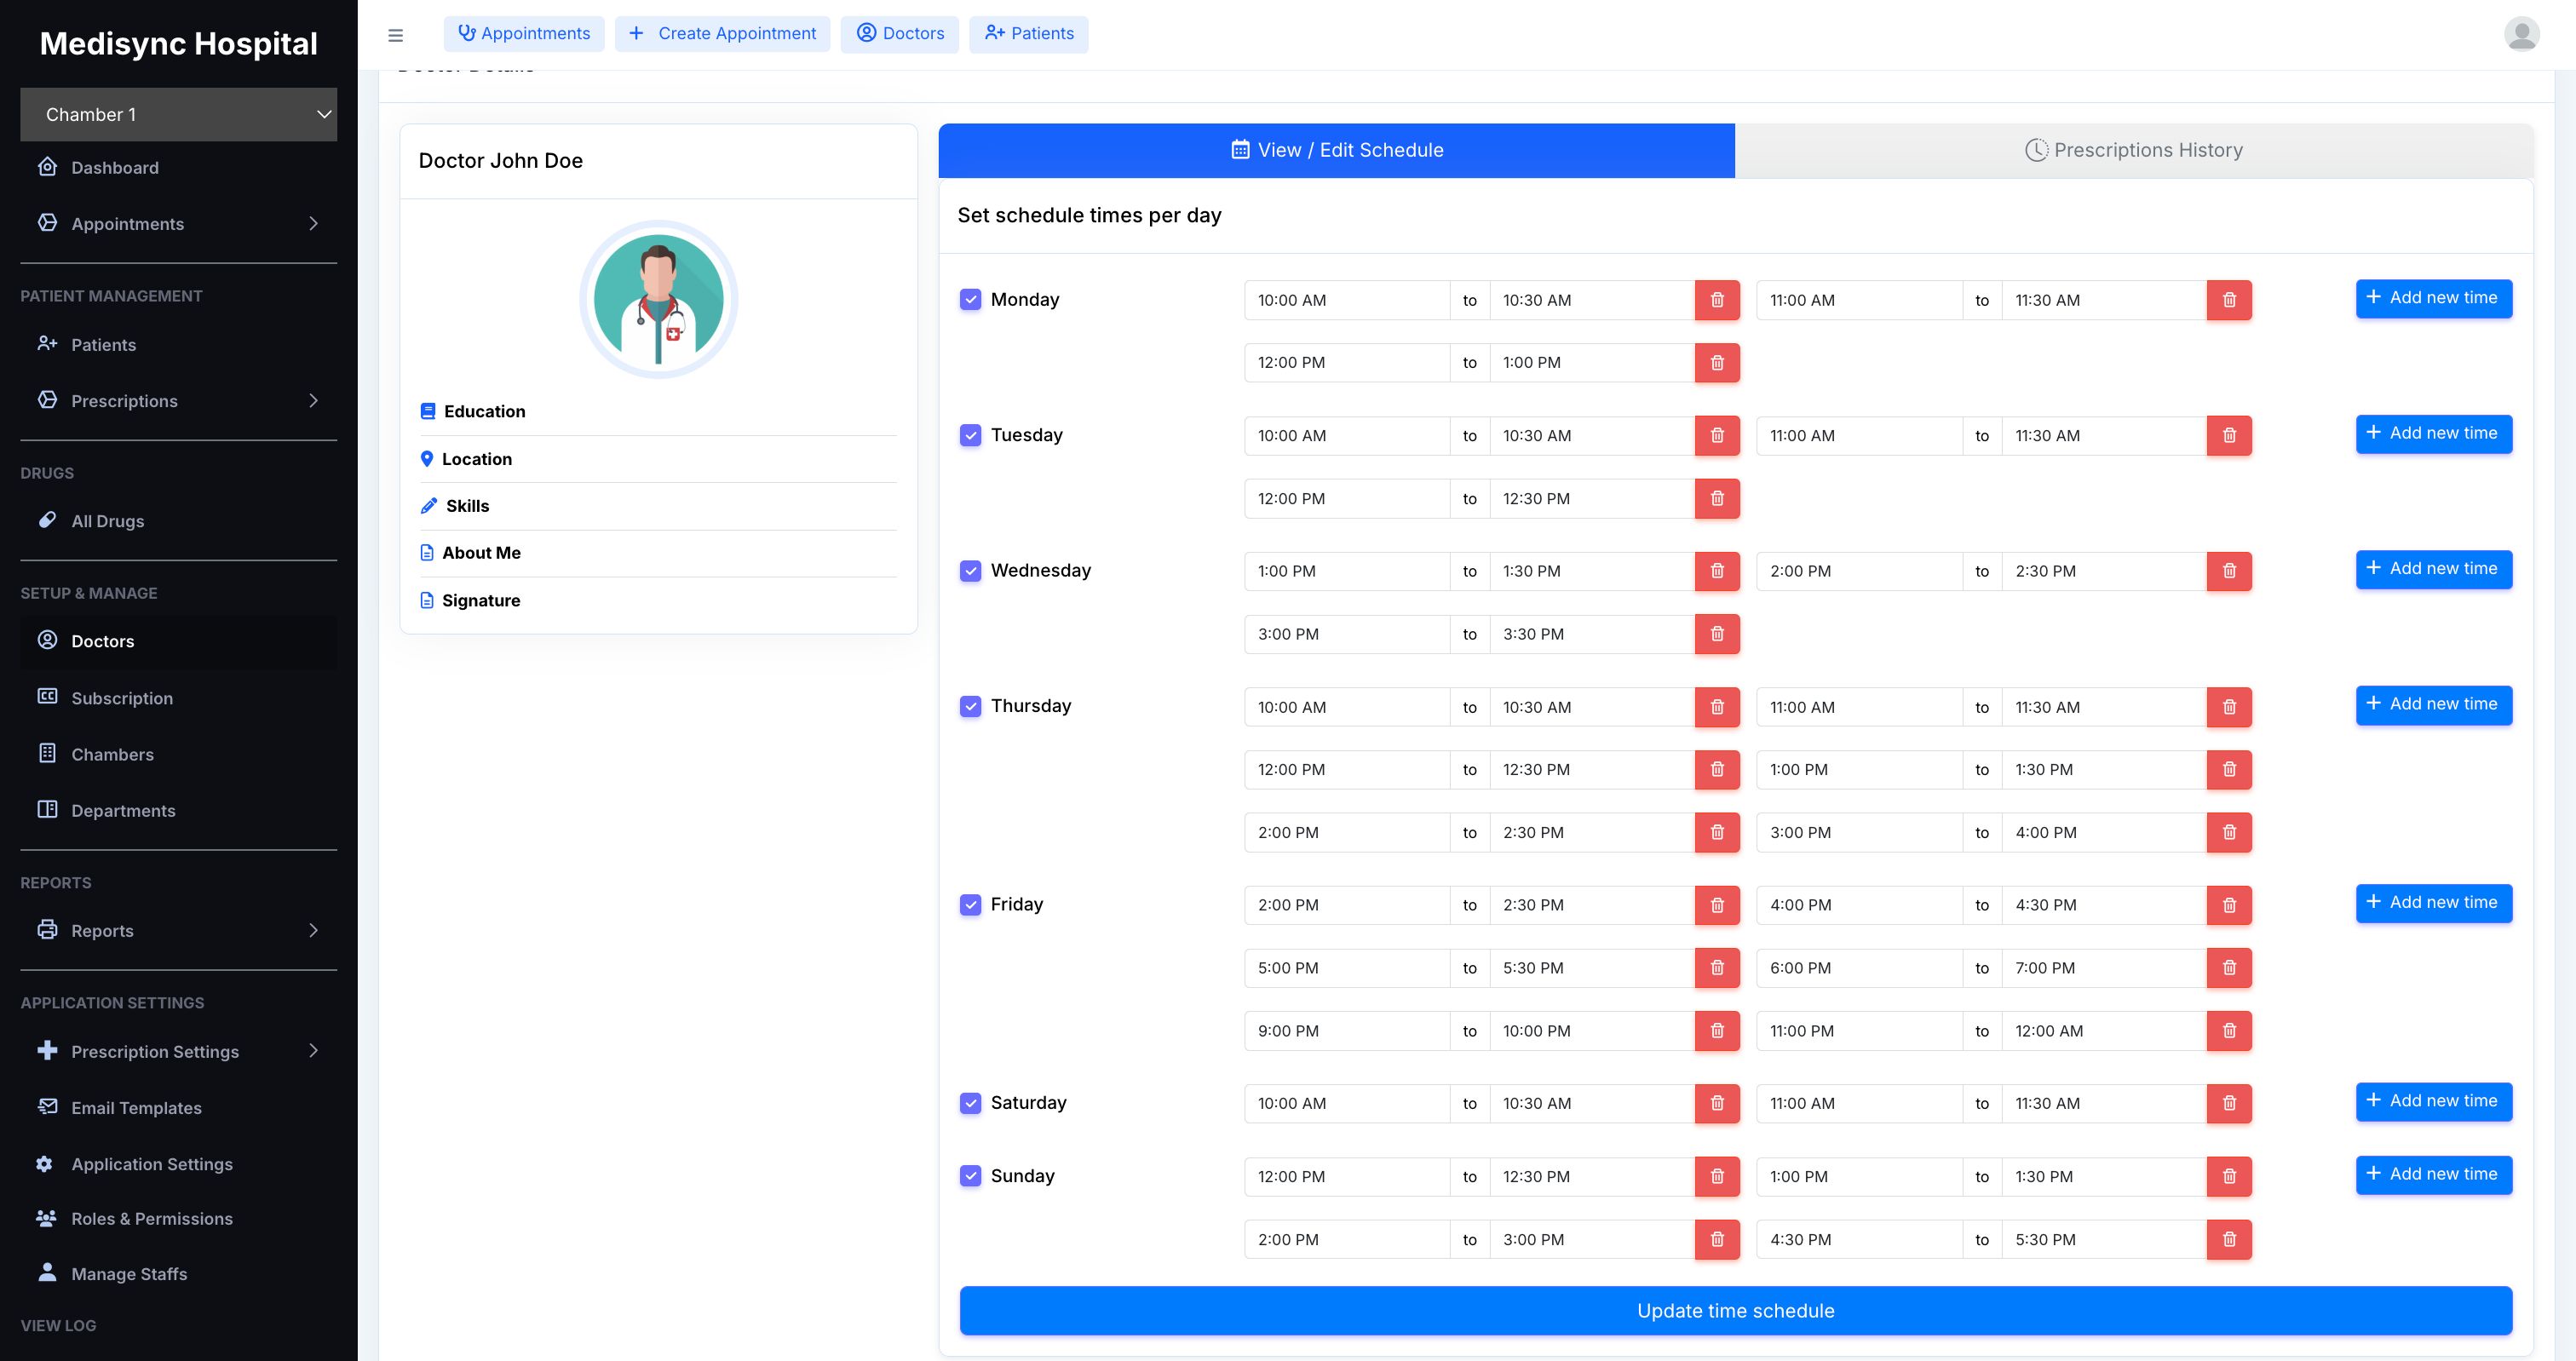Open the Chamber 1 dropdown

178,115
